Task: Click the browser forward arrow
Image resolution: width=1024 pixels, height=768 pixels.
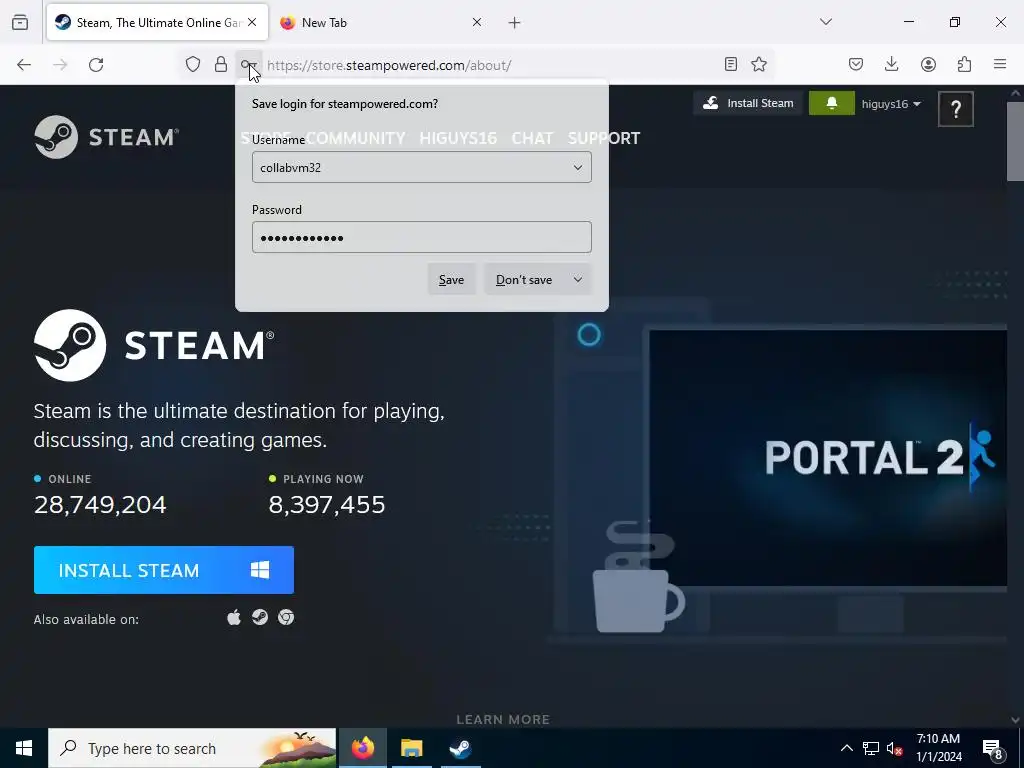Action: pyautogui.click(x=59, y=64)
